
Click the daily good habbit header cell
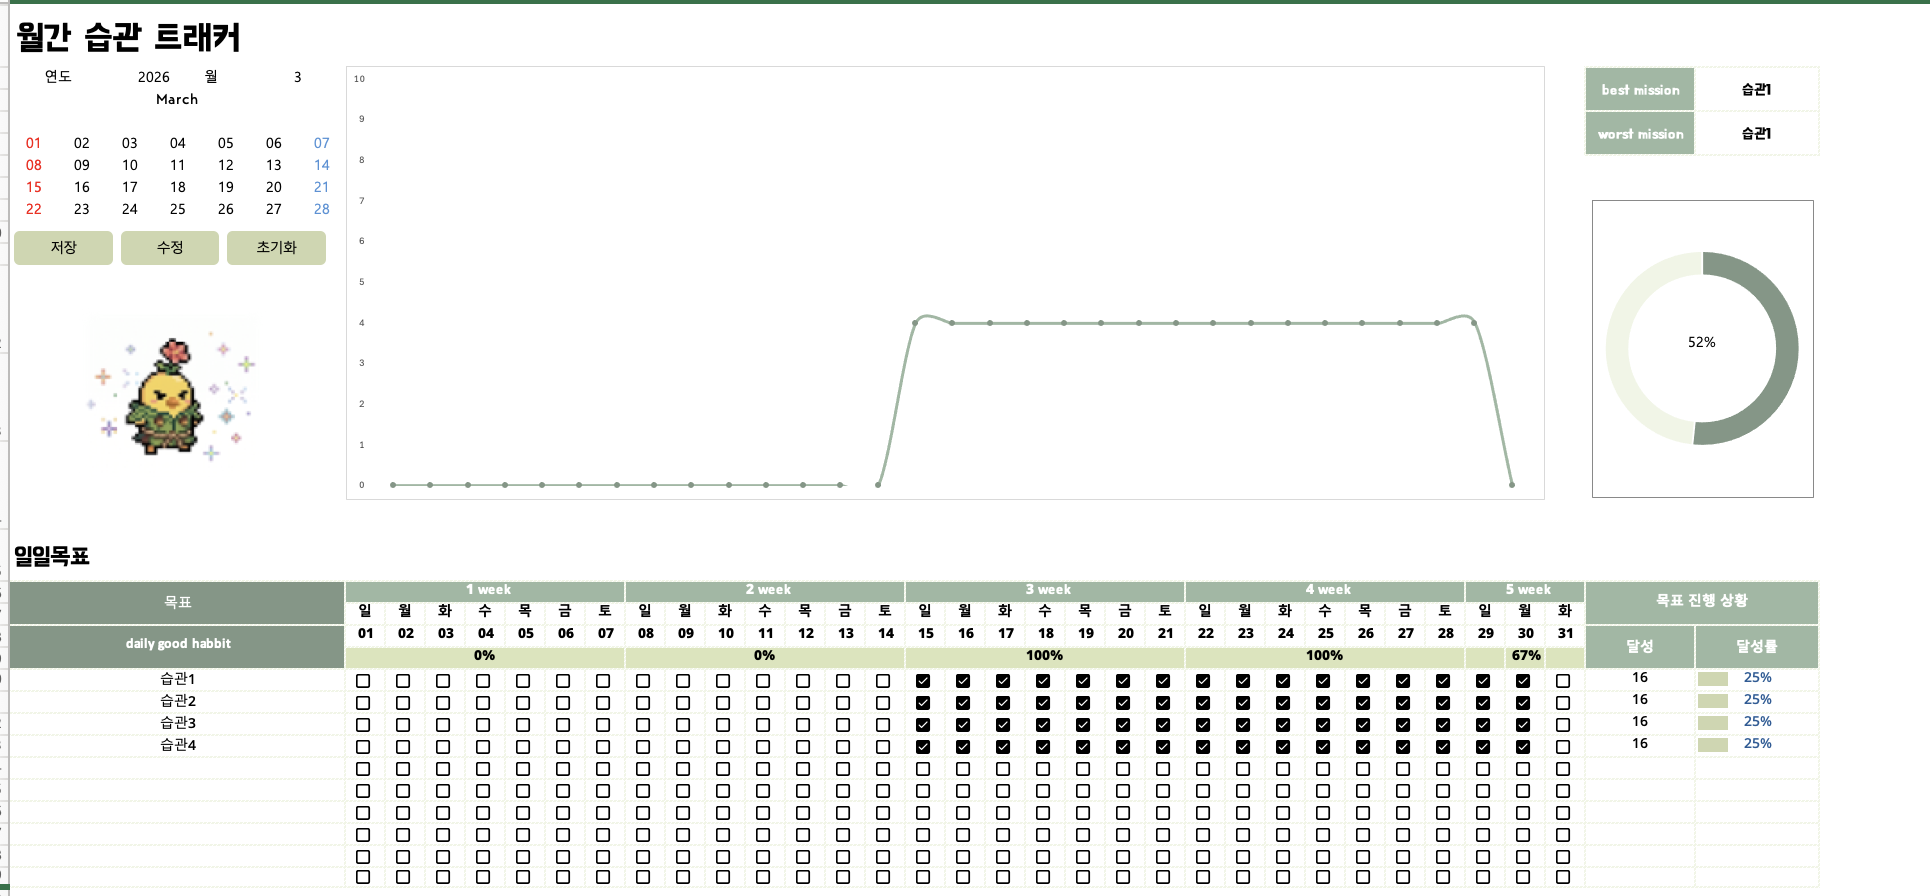pyautogui.click(x=178, y=644)
